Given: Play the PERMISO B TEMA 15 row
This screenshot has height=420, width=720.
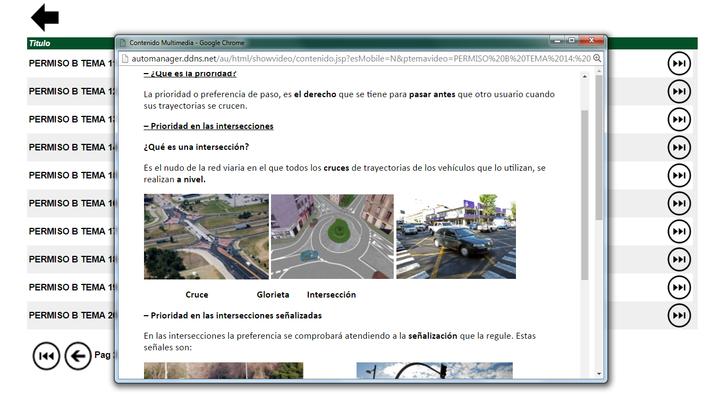Looking at the screenshot, I should point(679,175).
